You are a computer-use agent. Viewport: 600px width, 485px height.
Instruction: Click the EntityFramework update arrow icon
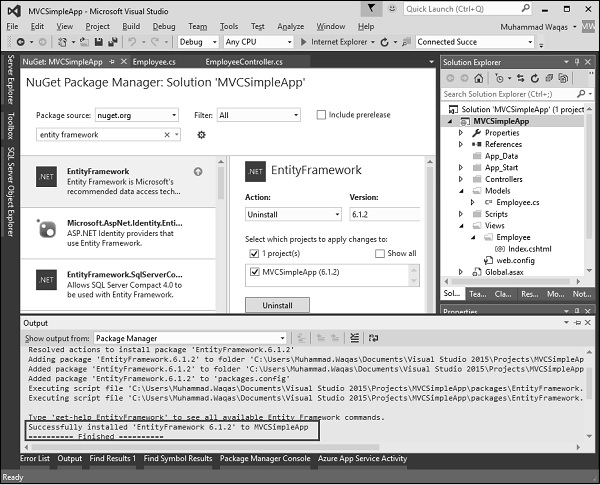click(x=198, y=171)
